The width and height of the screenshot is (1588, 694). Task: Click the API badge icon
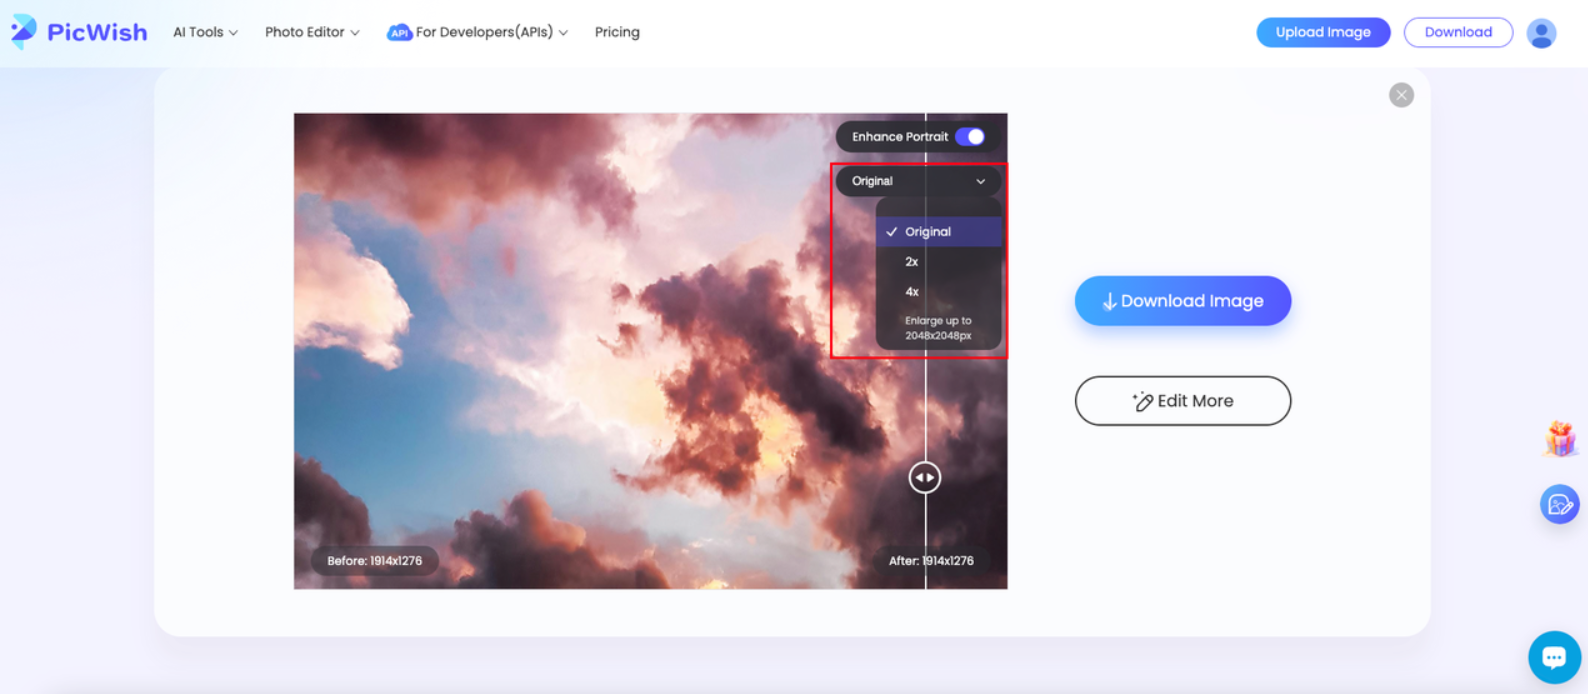[399, 32]
